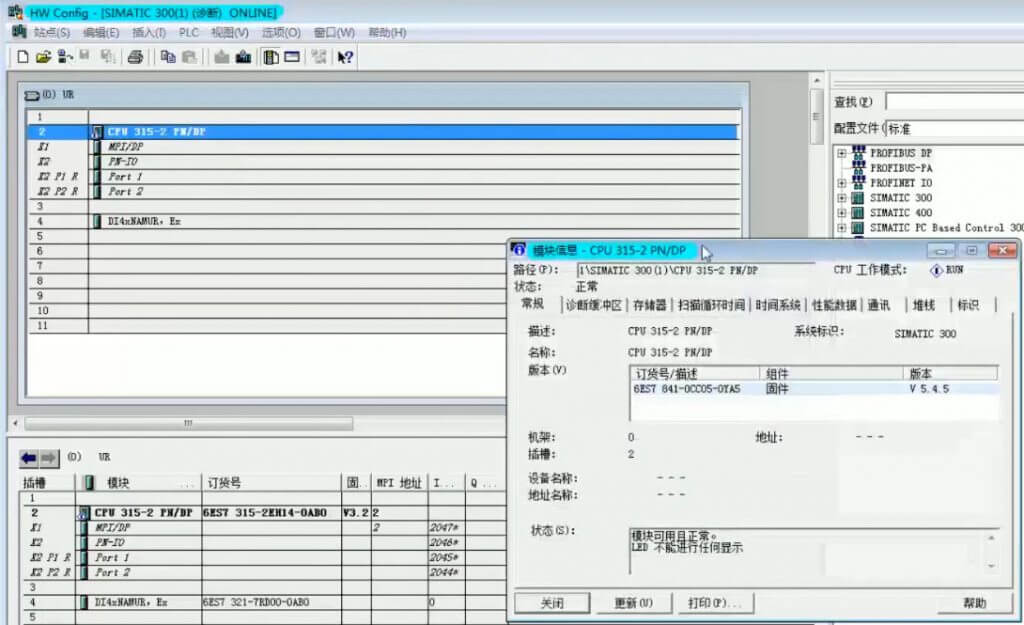Image resolution: width=1024 pixels, height=625 pixels.
Task: Click the Save toolbar icon
Action: (x=85, y=57)
